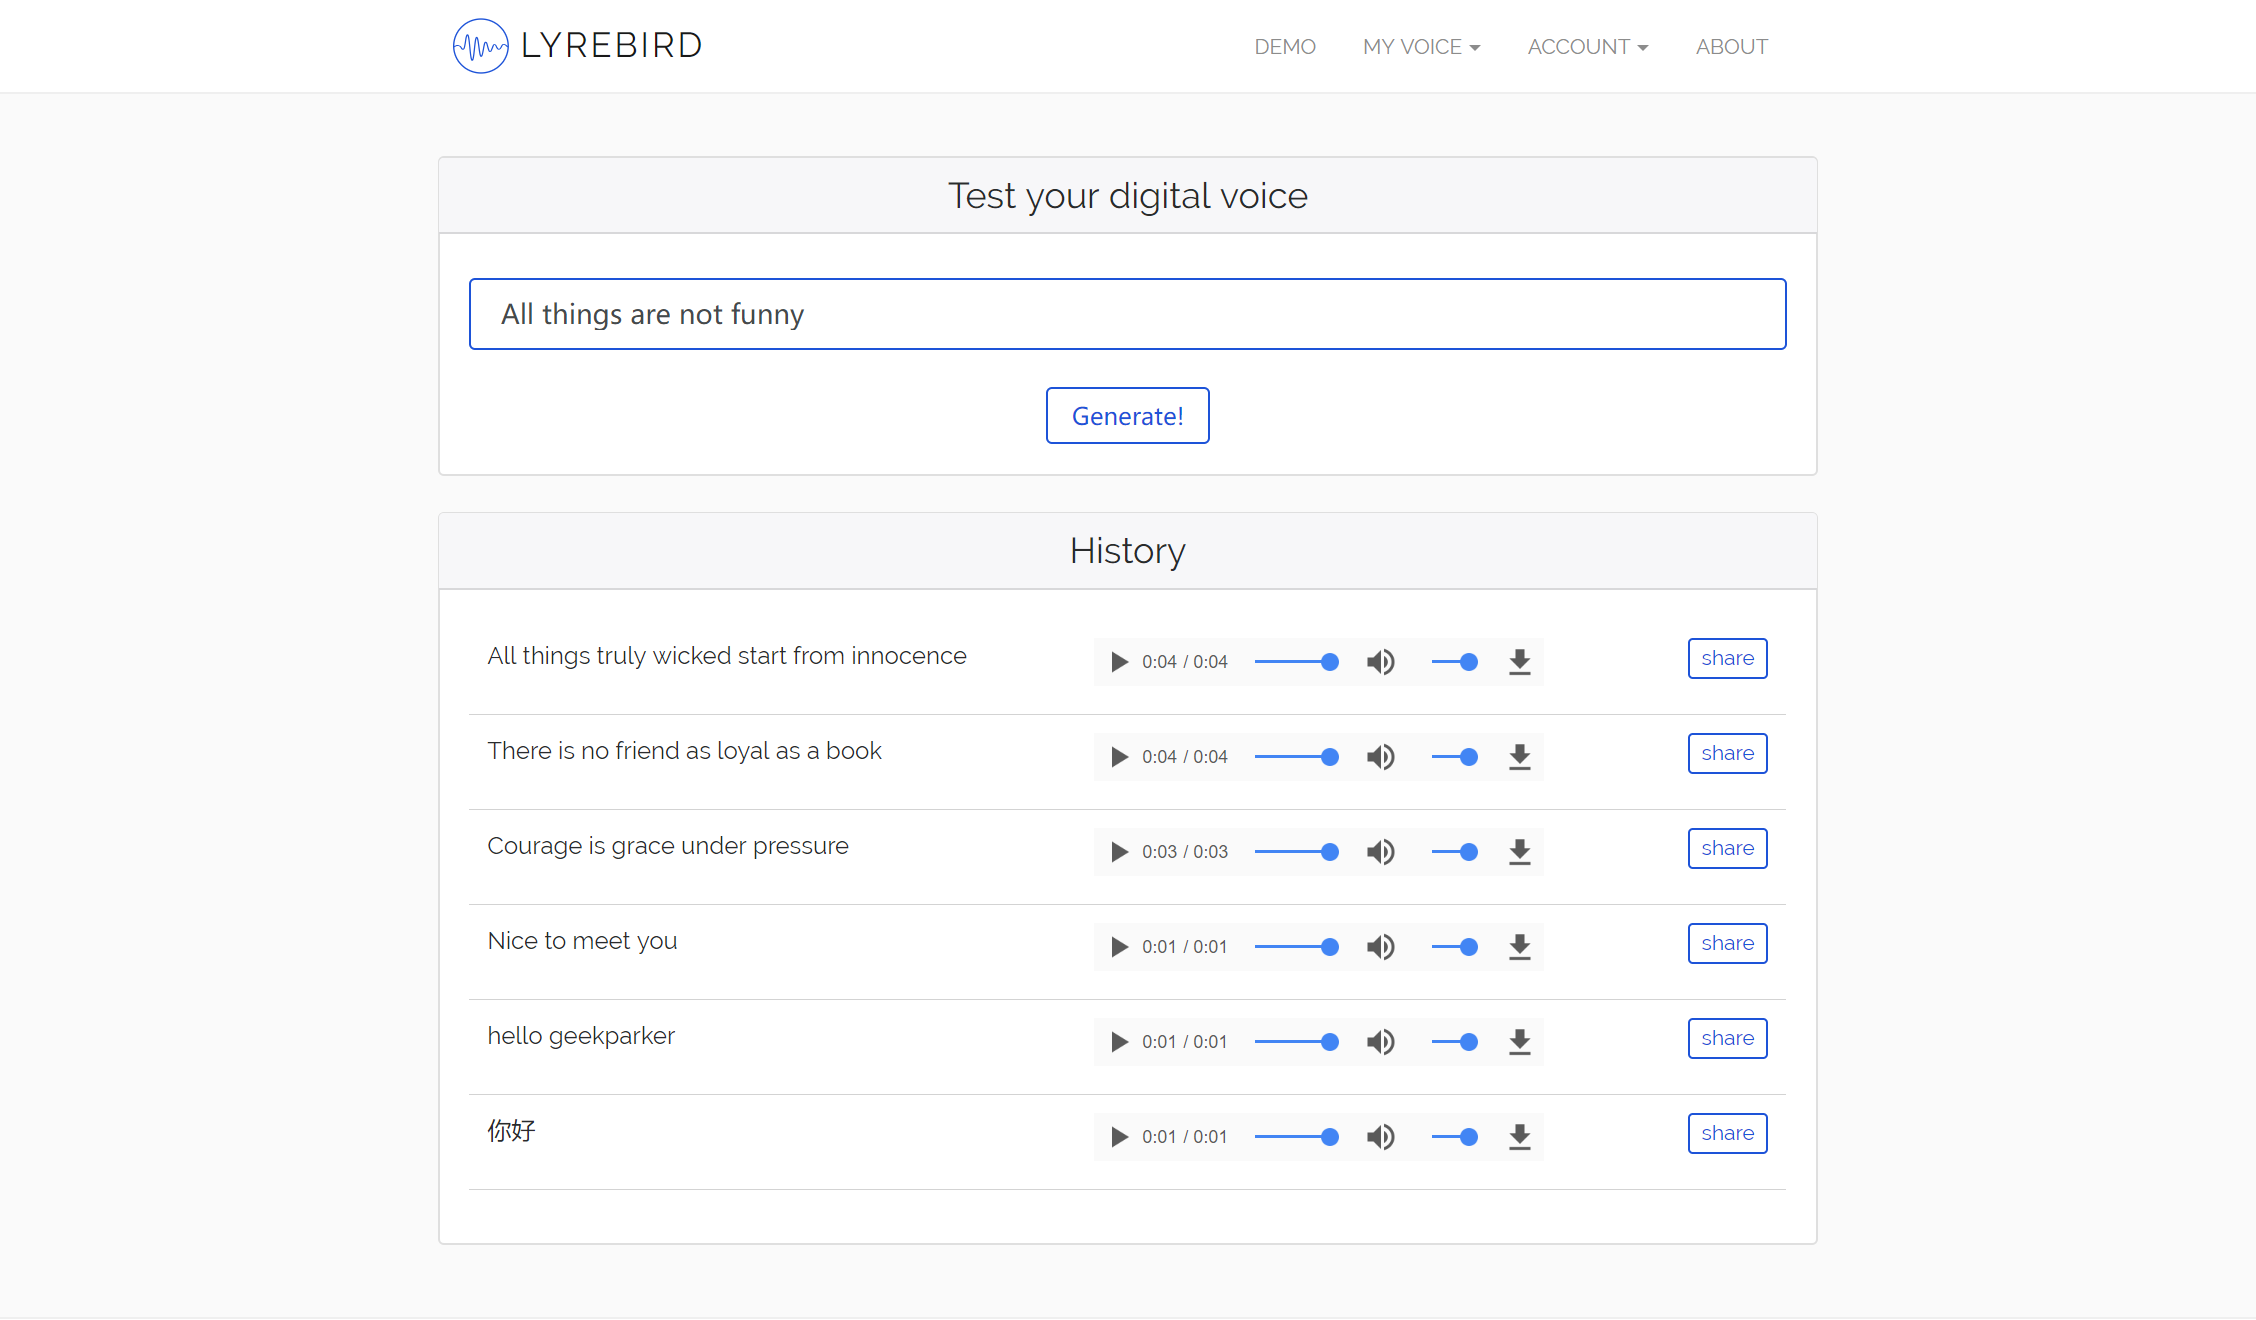Mute the 'Courage is grace' clip speaker icon

click(x=1381, y=852)
